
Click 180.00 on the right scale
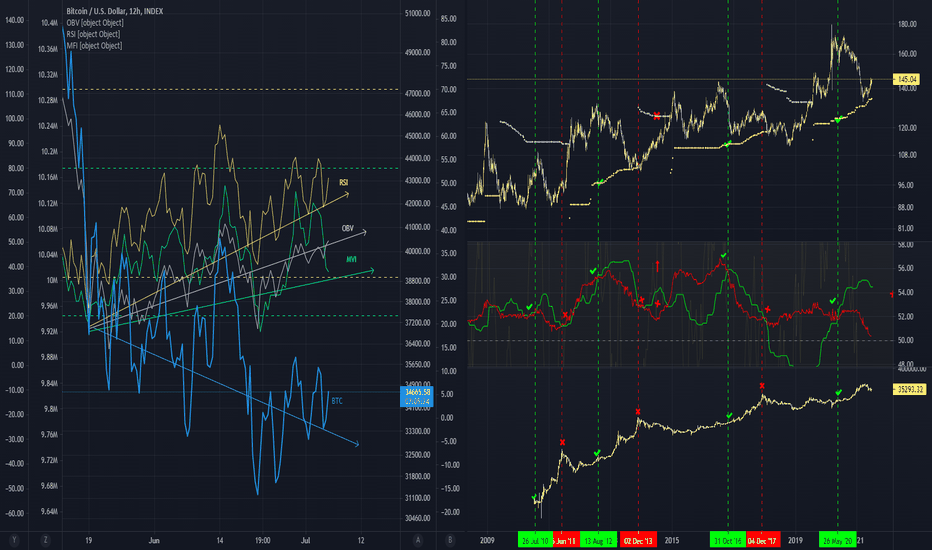(908, 24)
